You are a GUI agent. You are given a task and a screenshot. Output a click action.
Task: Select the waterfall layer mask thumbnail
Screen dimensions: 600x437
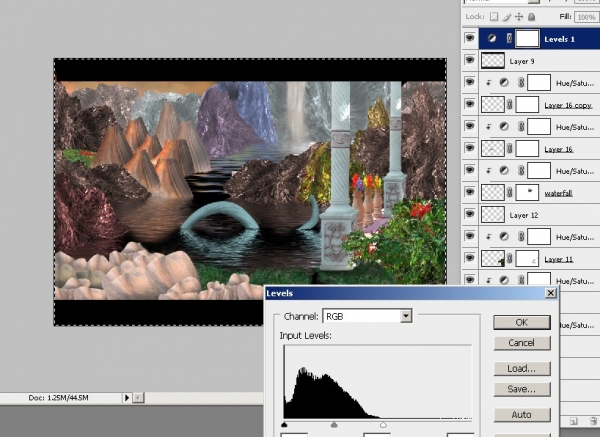tap(528, 192)
